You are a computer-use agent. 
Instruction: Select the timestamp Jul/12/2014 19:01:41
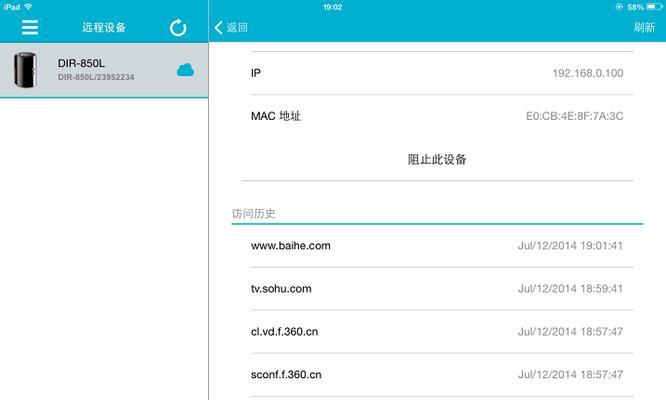[570, 246]
